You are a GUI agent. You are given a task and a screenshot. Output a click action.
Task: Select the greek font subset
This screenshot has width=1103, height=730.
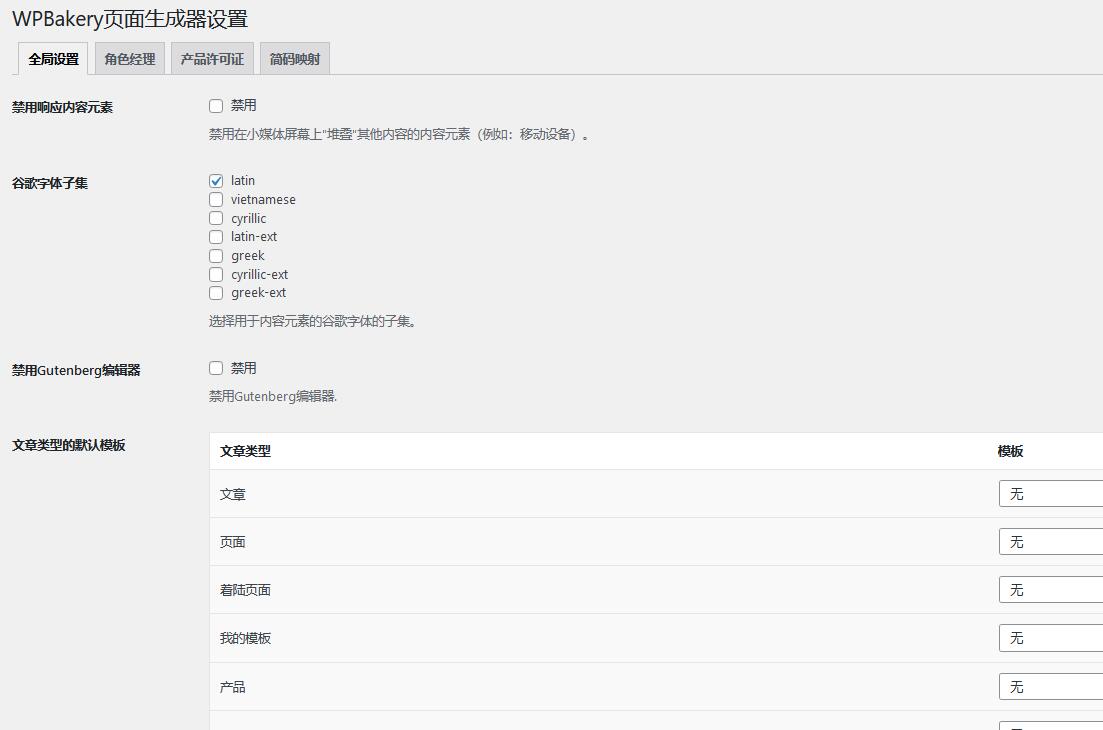click(x=216, y=256)
